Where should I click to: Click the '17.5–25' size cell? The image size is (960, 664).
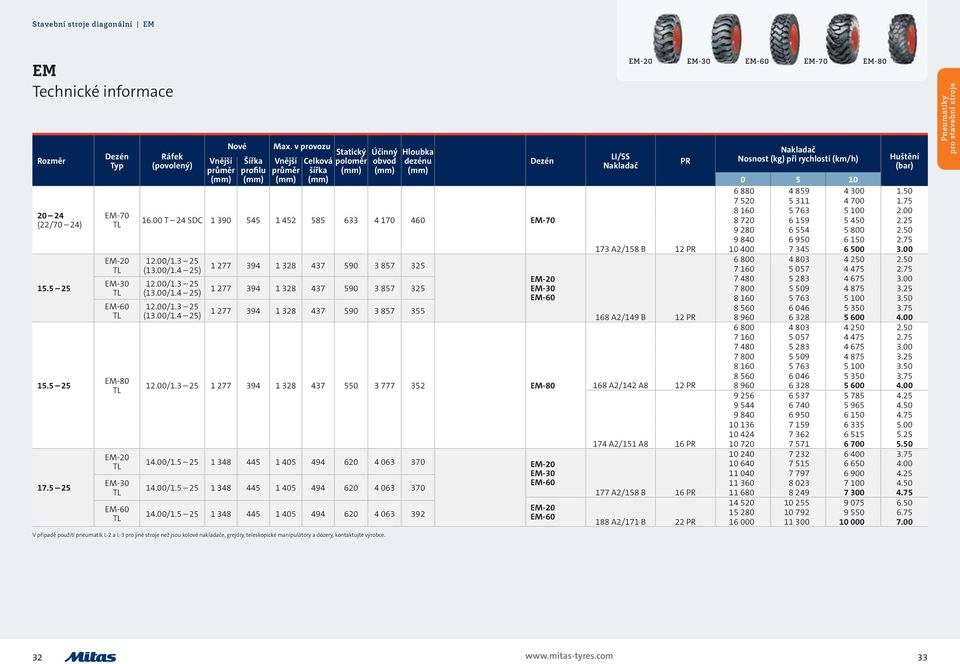click(54, 488)
